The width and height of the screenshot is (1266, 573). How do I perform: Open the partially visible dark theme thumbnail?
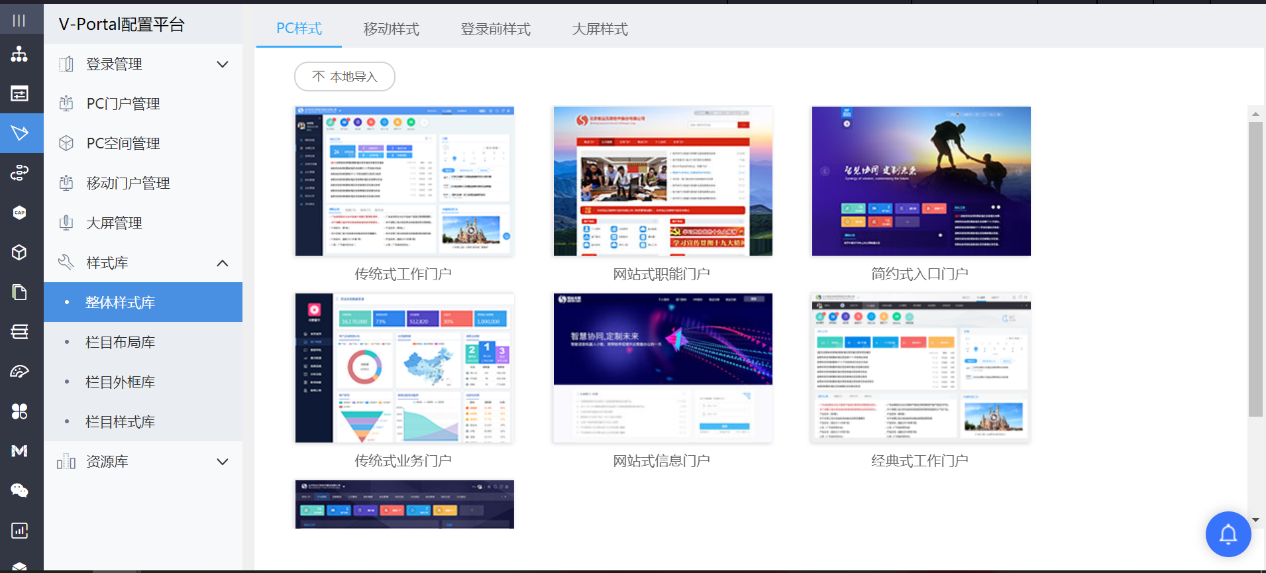pyautogui.click(x=404, y=504)
